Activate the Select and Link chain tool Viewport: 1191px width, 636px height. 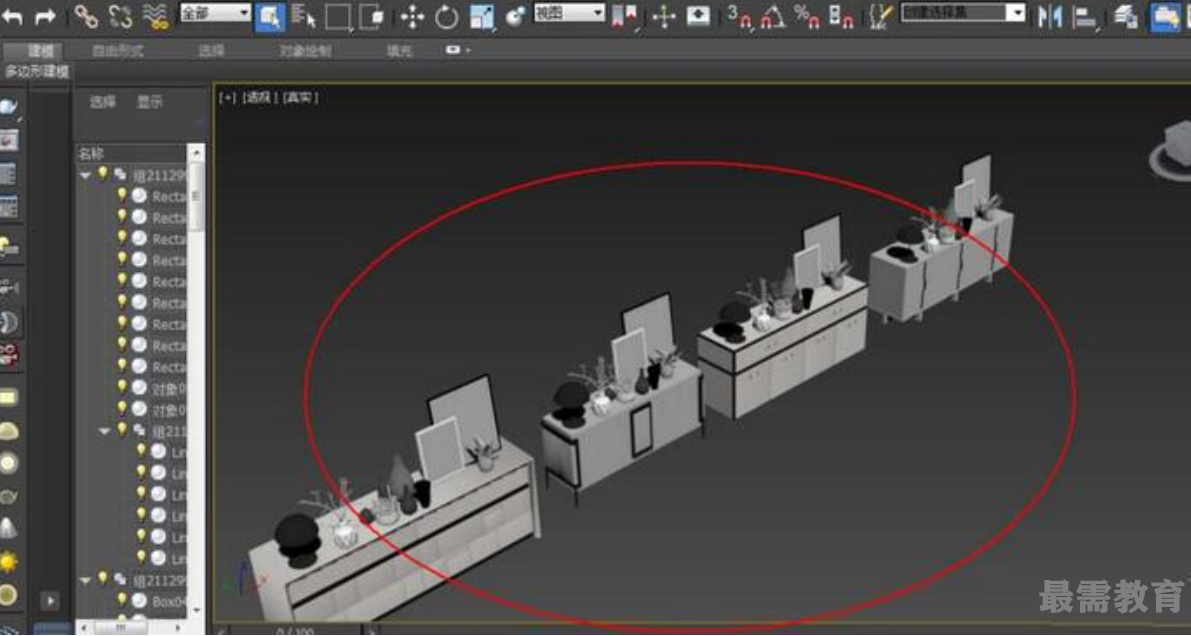pyautogui.click(x=87, y=16)
